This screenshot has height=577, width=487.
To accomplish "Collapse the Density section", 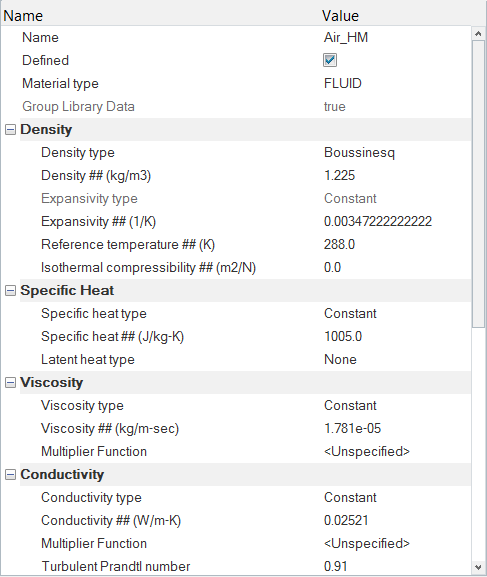I will [10, 130].
